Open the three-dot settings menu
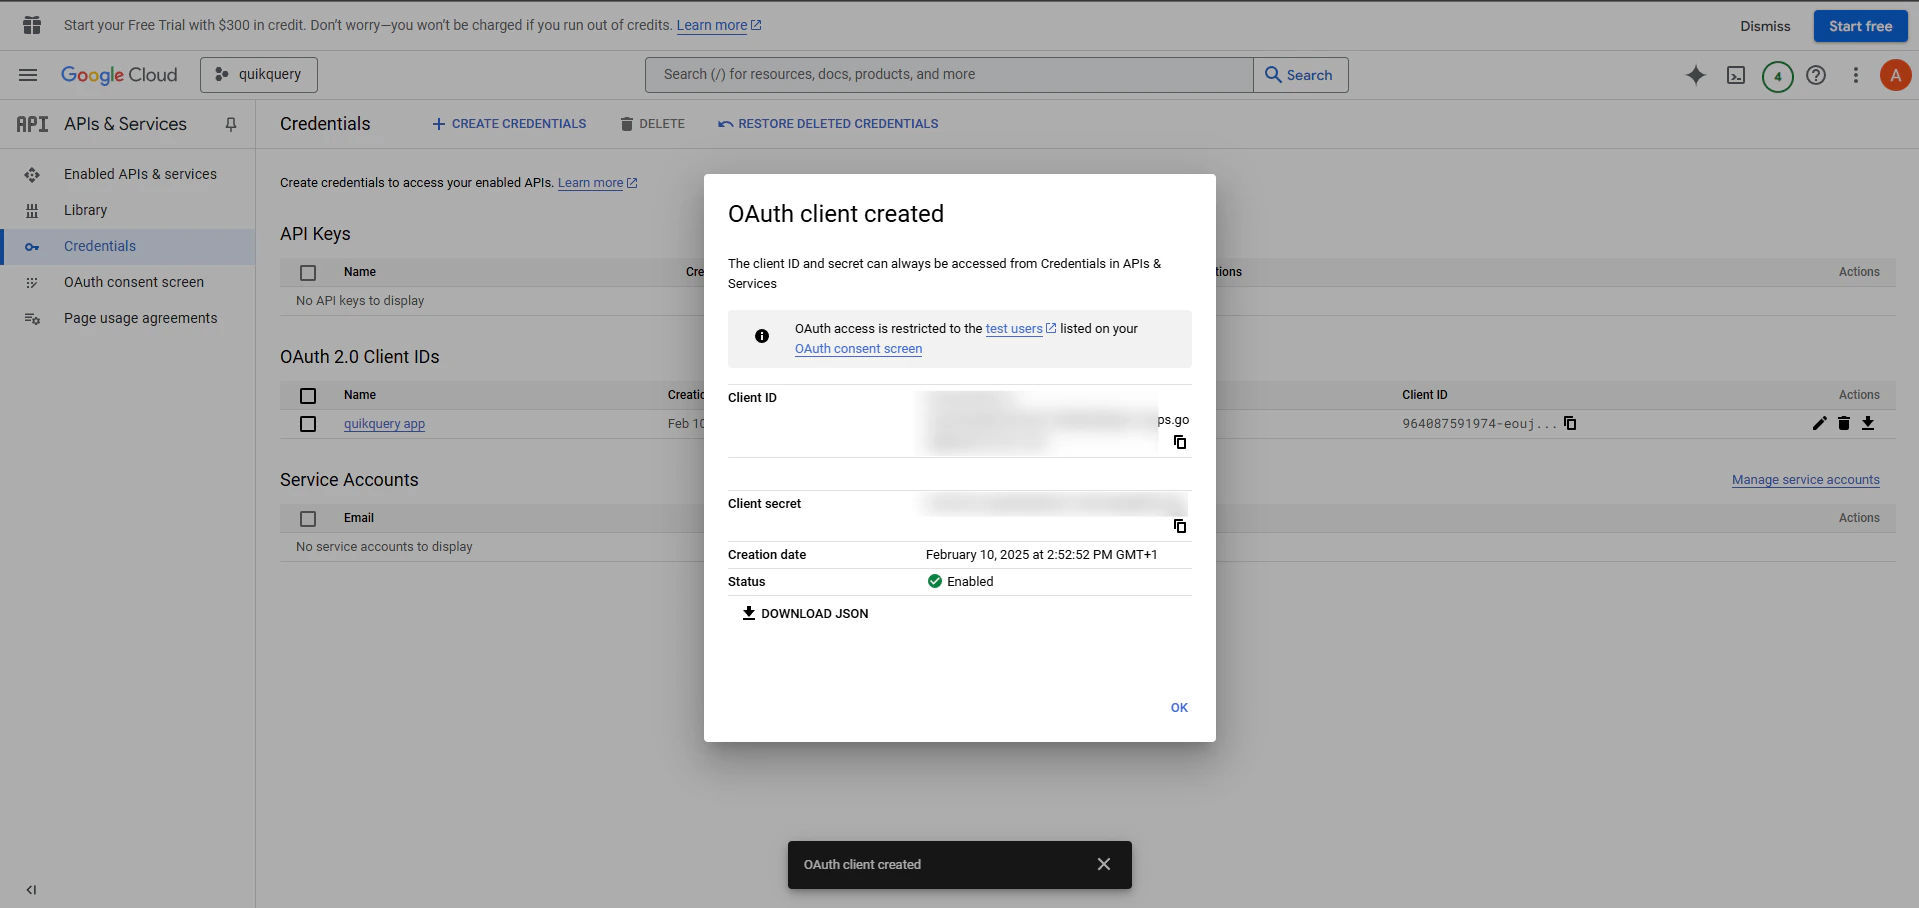 click(x=1856, y=75)
